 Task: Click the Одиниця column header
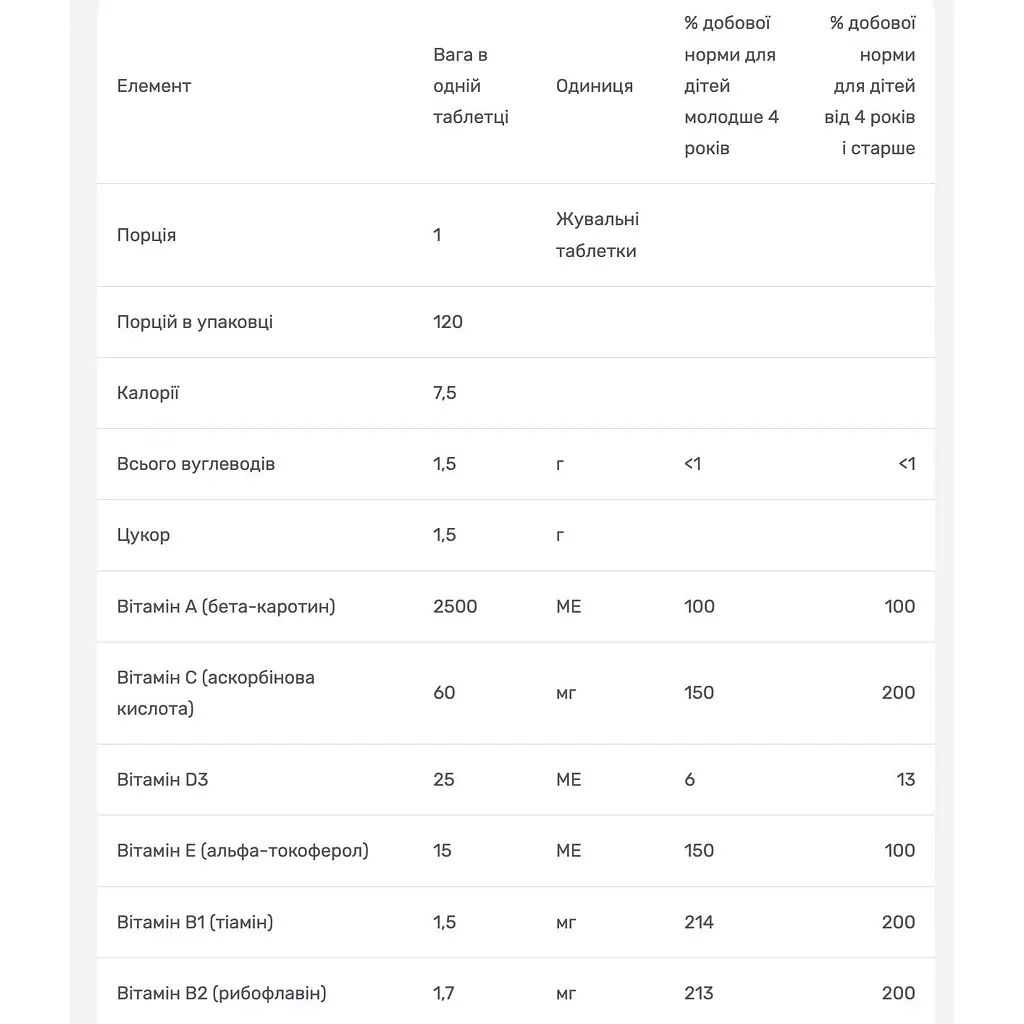(594, 86)
